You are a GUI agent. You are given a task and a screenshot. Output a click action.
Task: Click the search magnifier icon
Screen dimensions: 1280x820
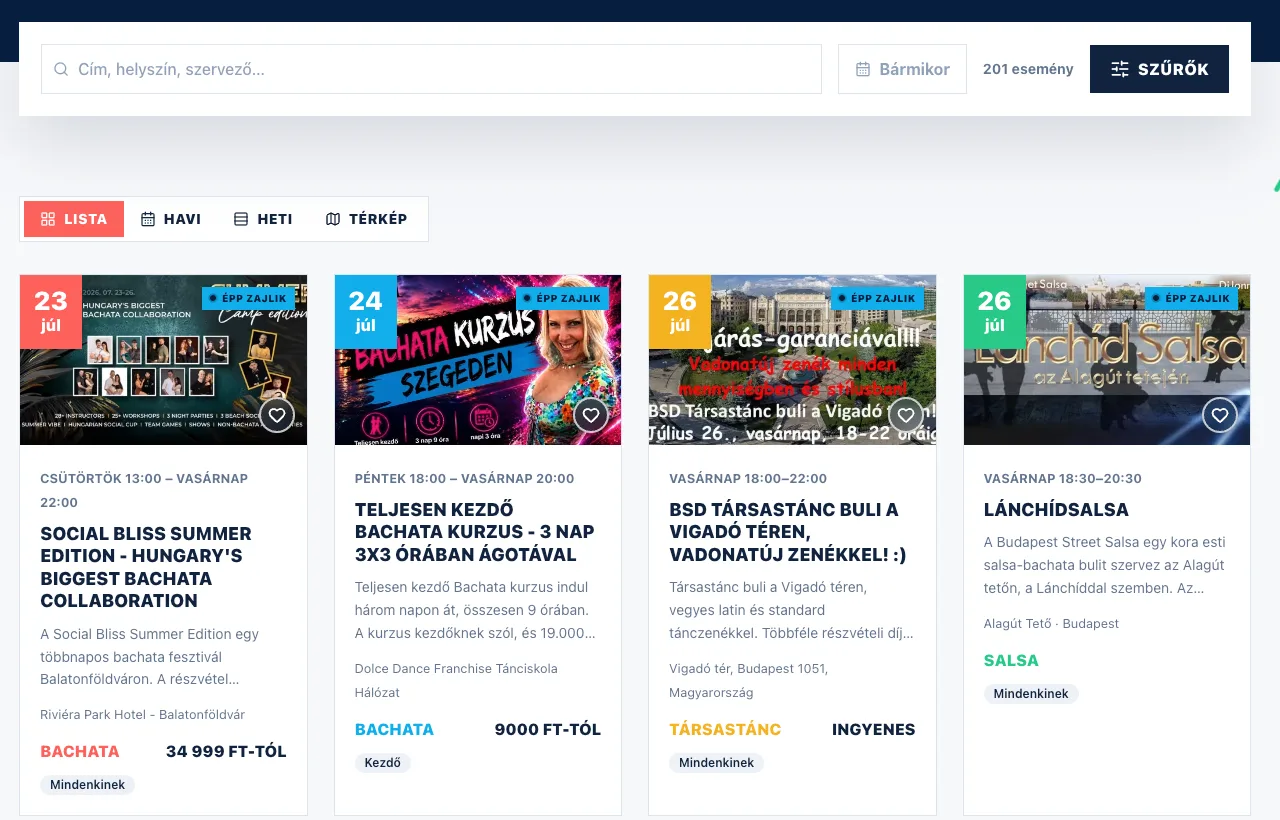click(x=61, y=69)
